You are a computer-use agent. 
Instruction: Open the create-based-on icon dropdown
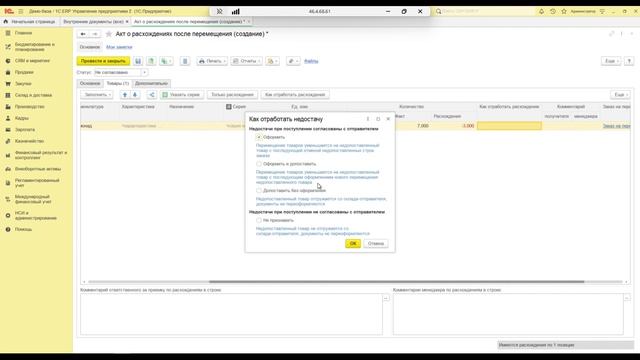[166, 61]
